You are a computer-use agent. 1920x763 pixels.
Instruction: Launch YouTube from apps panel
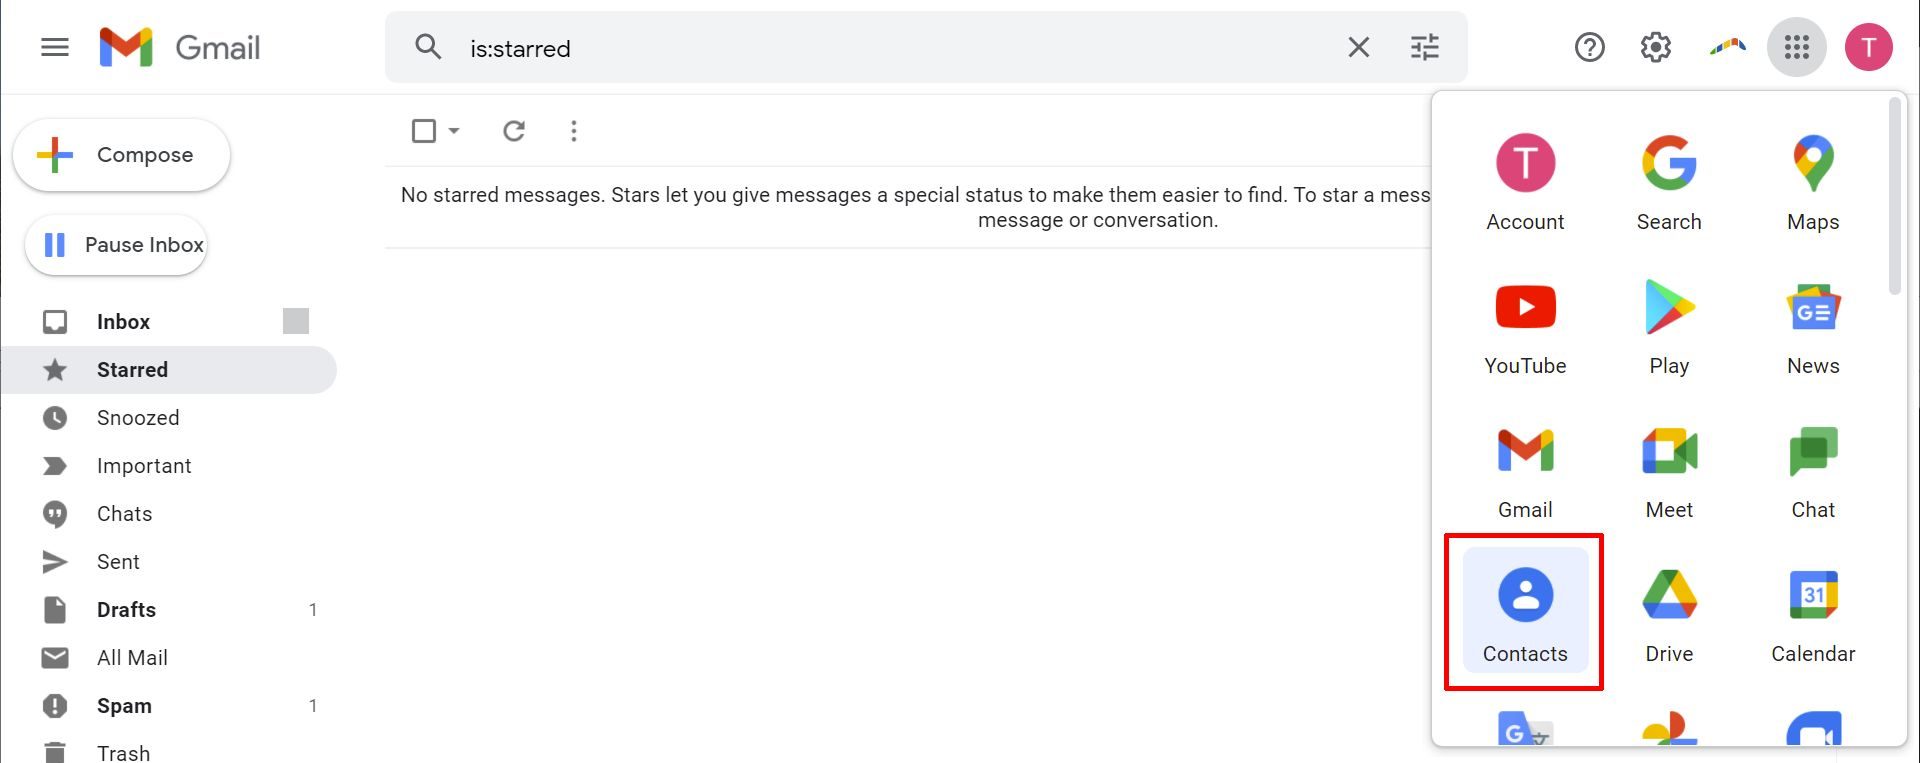tap(1525, 327)
